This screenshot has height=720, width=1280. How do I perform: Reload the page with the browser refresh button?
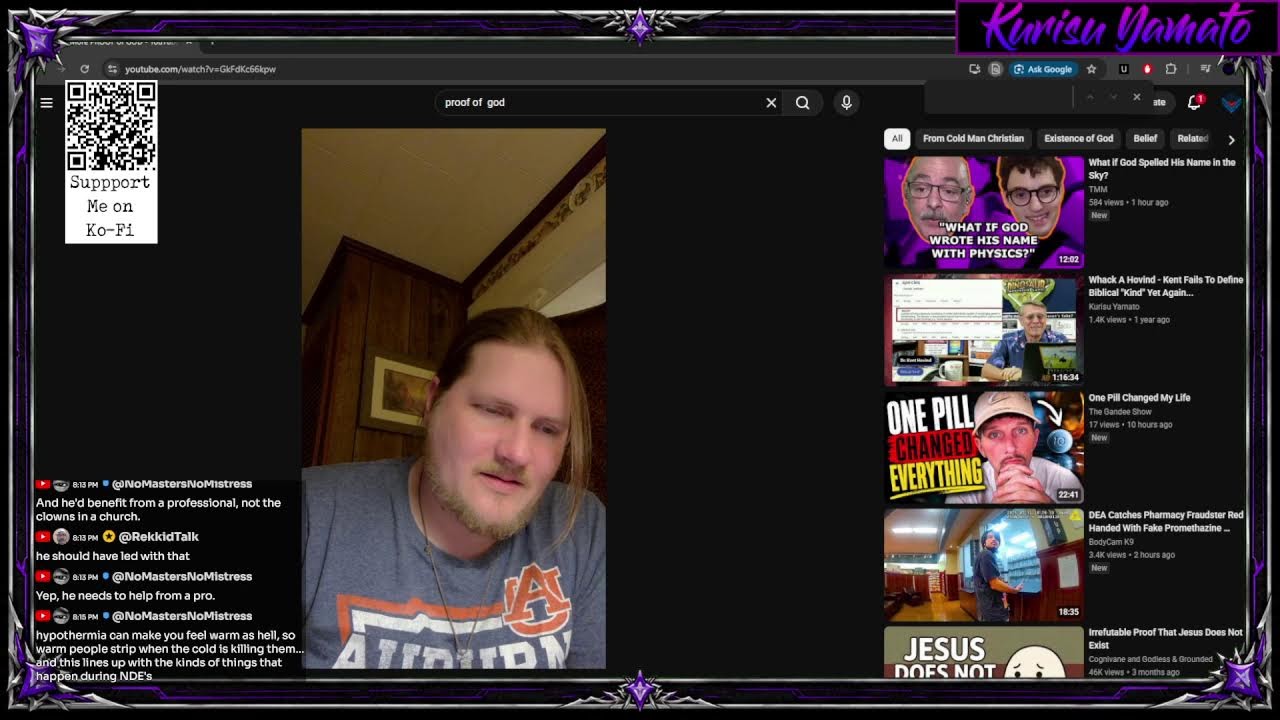[84, 69]
